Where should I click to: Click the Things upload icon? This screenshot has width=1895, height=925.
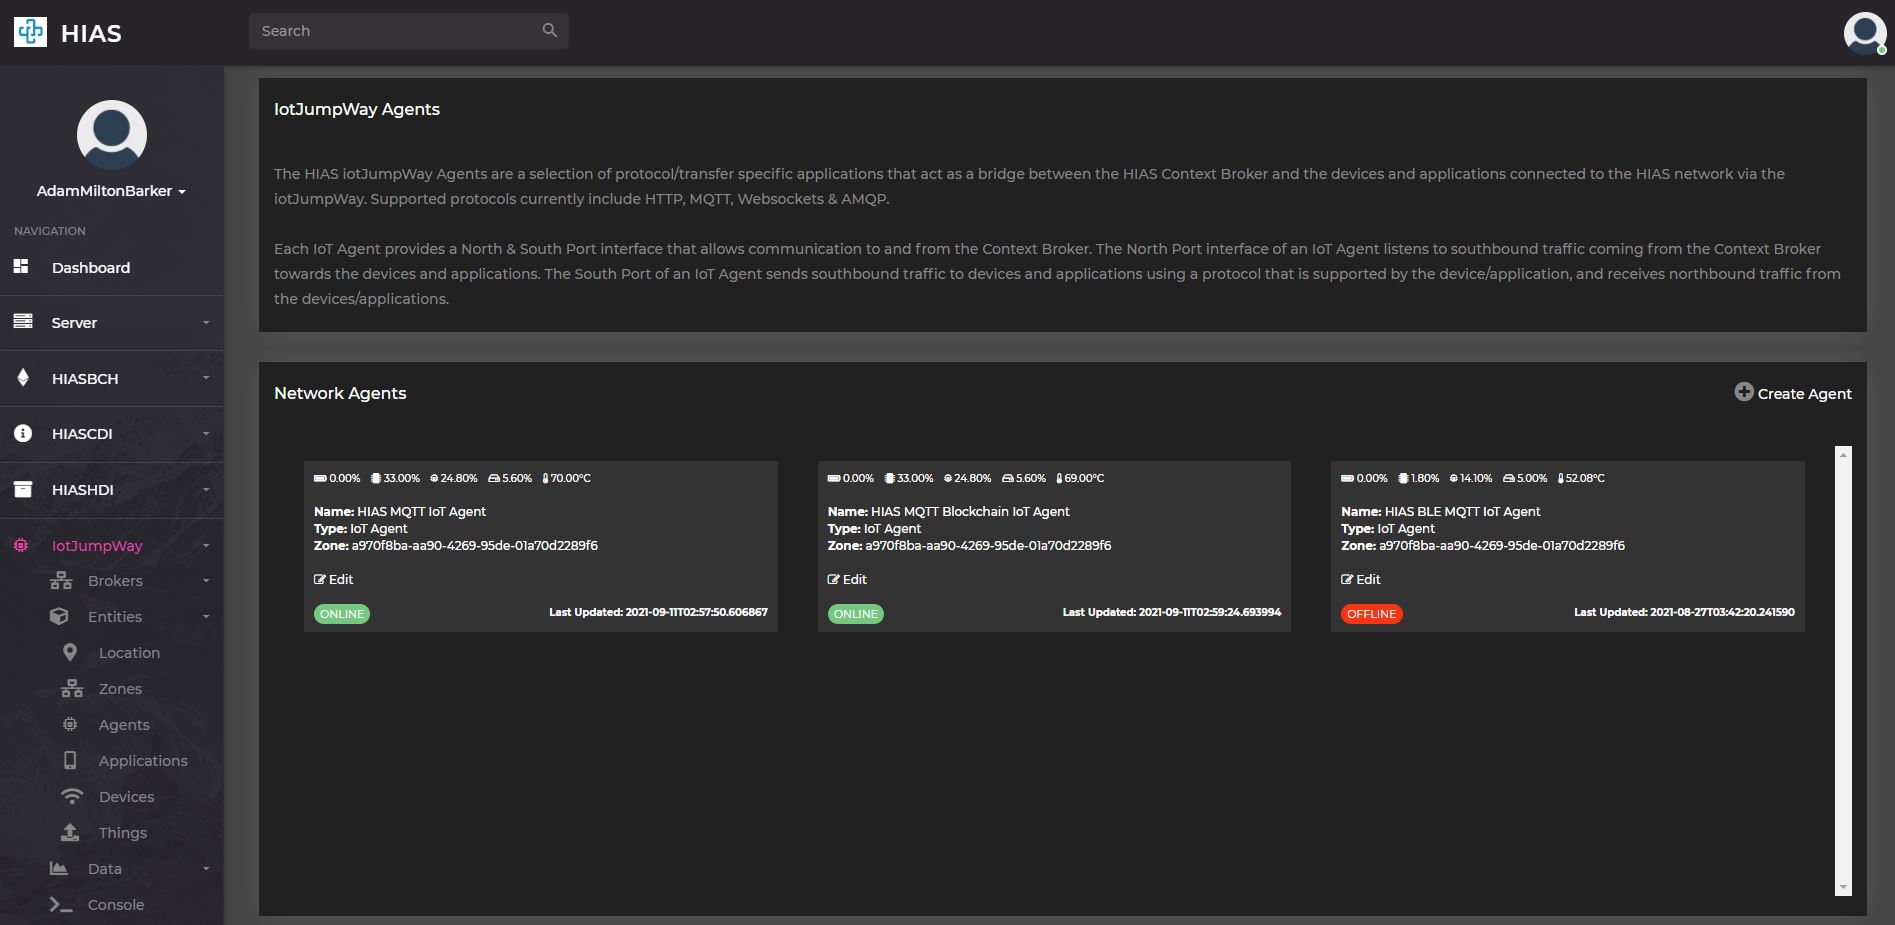click(70, 832)
